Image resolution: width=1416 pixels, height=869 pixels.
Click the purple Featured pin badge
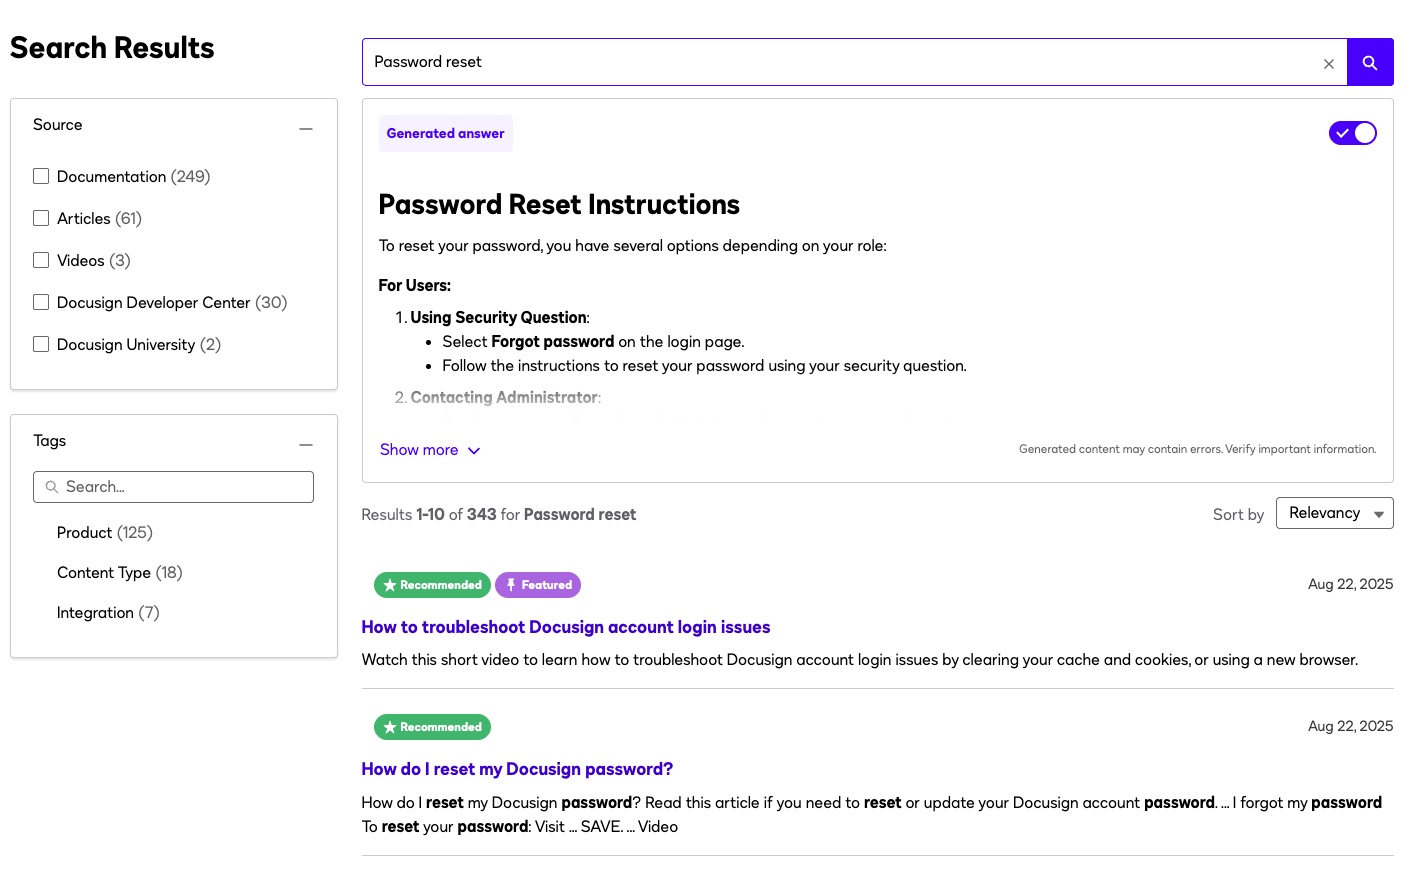[538, 585]
